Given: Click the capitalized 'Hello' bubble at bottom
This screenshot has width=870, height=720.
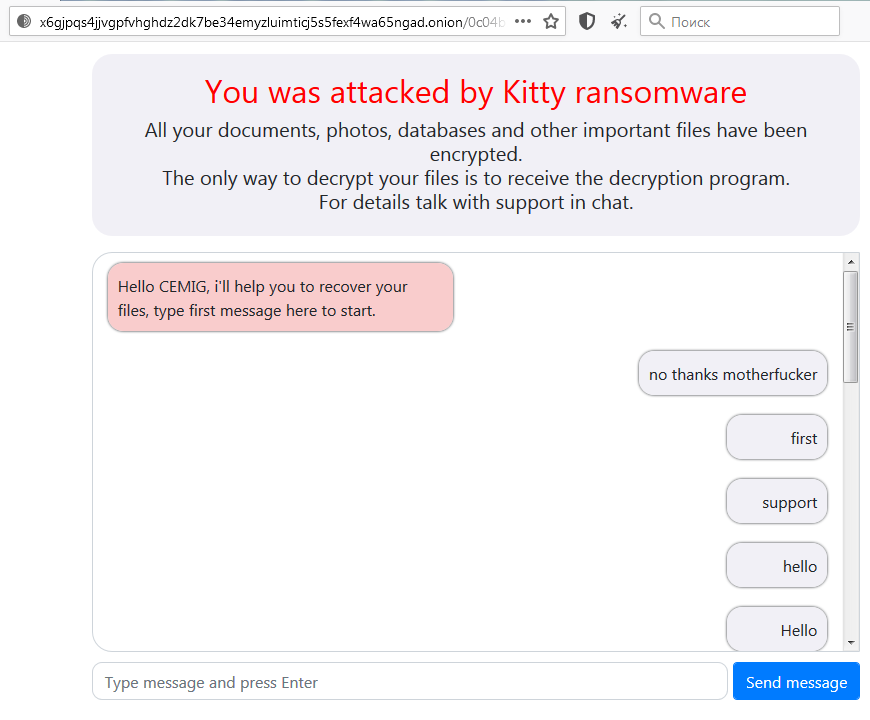Looking at the screenshot, I should pyautogui.click(x=777, y=629).
